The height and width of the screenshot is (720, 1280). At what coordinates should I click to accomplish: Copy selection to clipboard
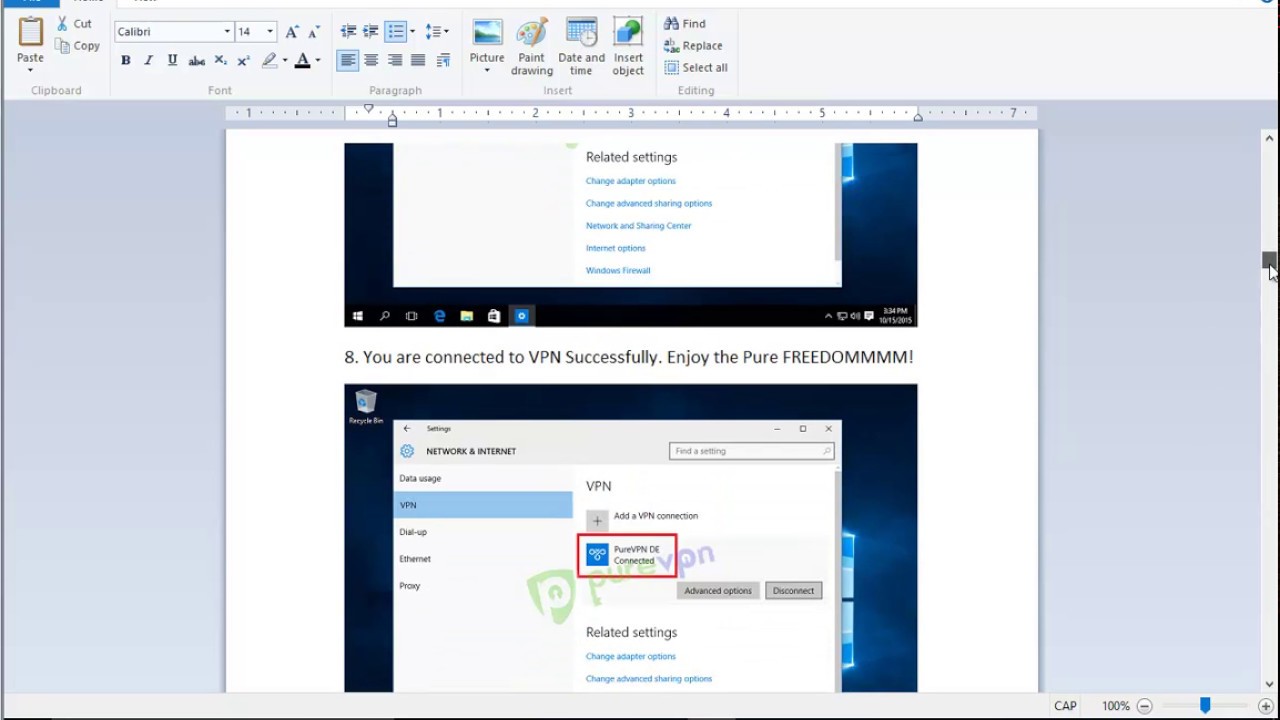(x=78, y=45)
